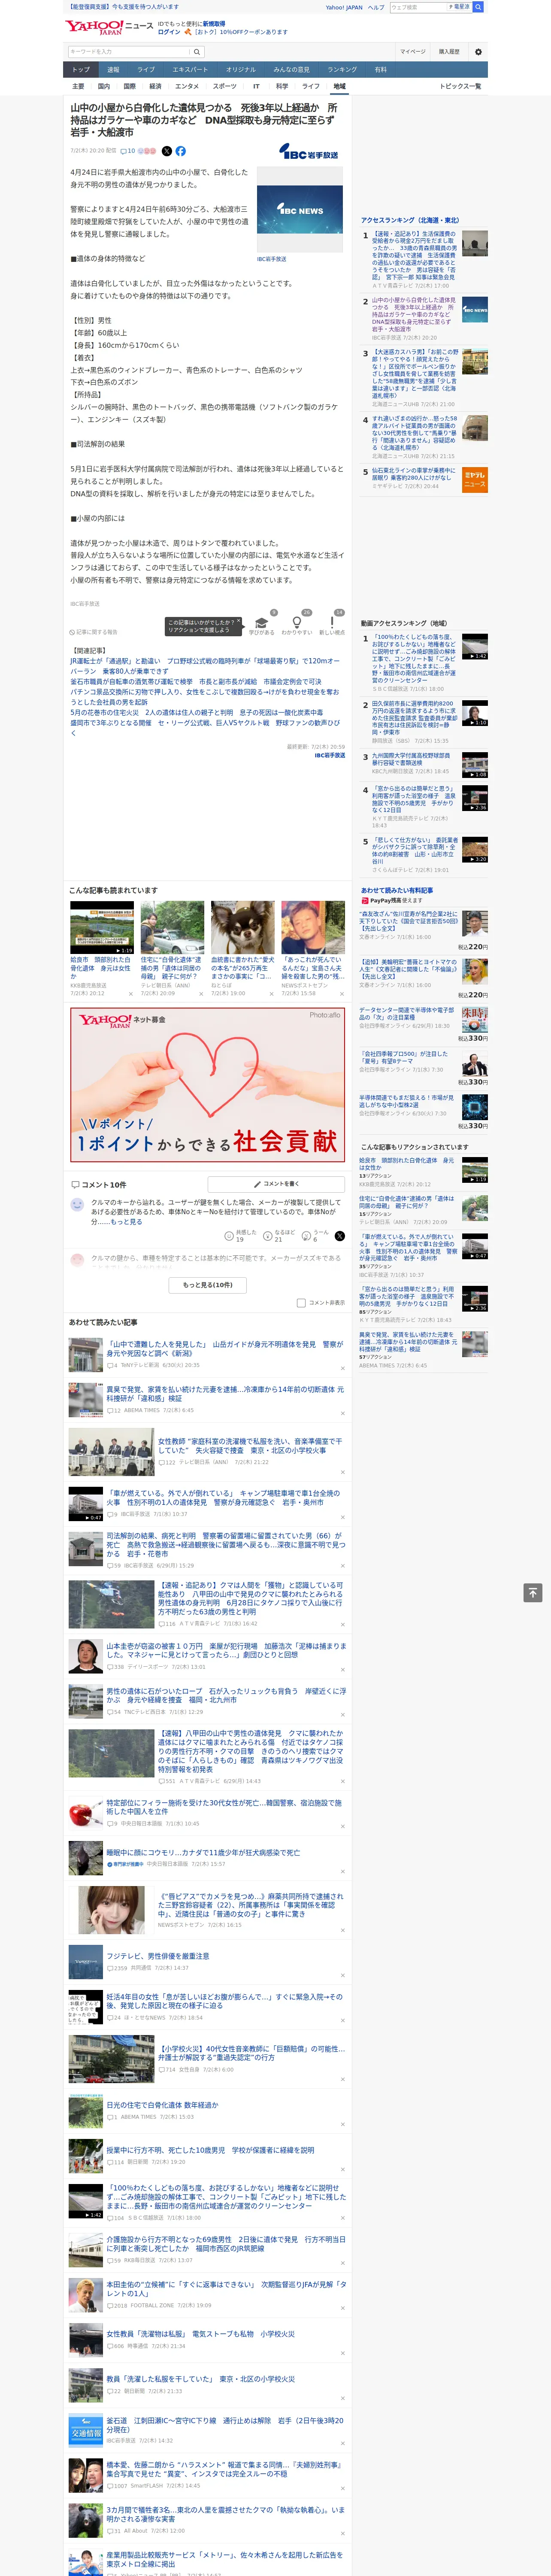Click the 記事に関する報告 report icon
This screenshot has height=2576, width=551.
click(93, 632)
